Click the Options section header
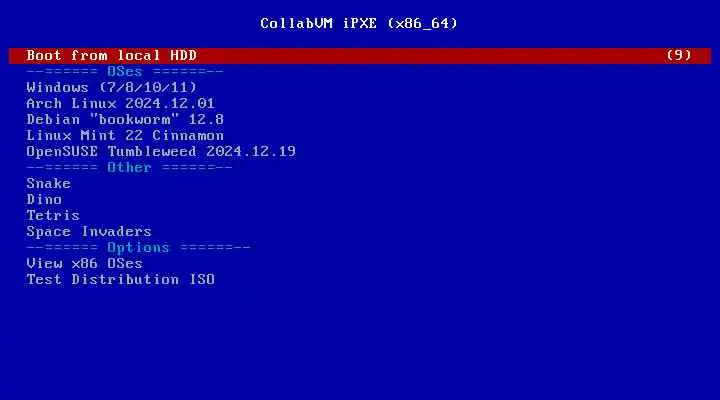Screen dimensions: 720x400 click(138, 248)
